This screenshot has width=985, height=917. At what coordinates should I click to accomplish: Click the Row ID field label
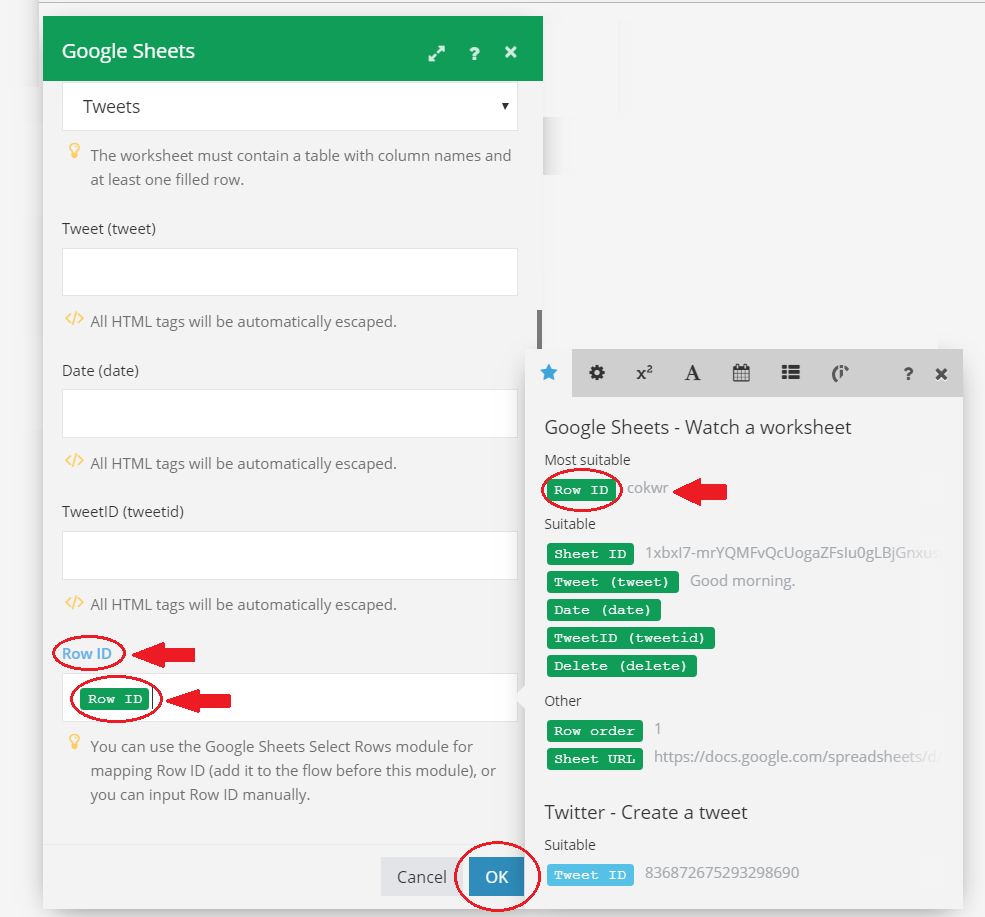tap(87, 653)
